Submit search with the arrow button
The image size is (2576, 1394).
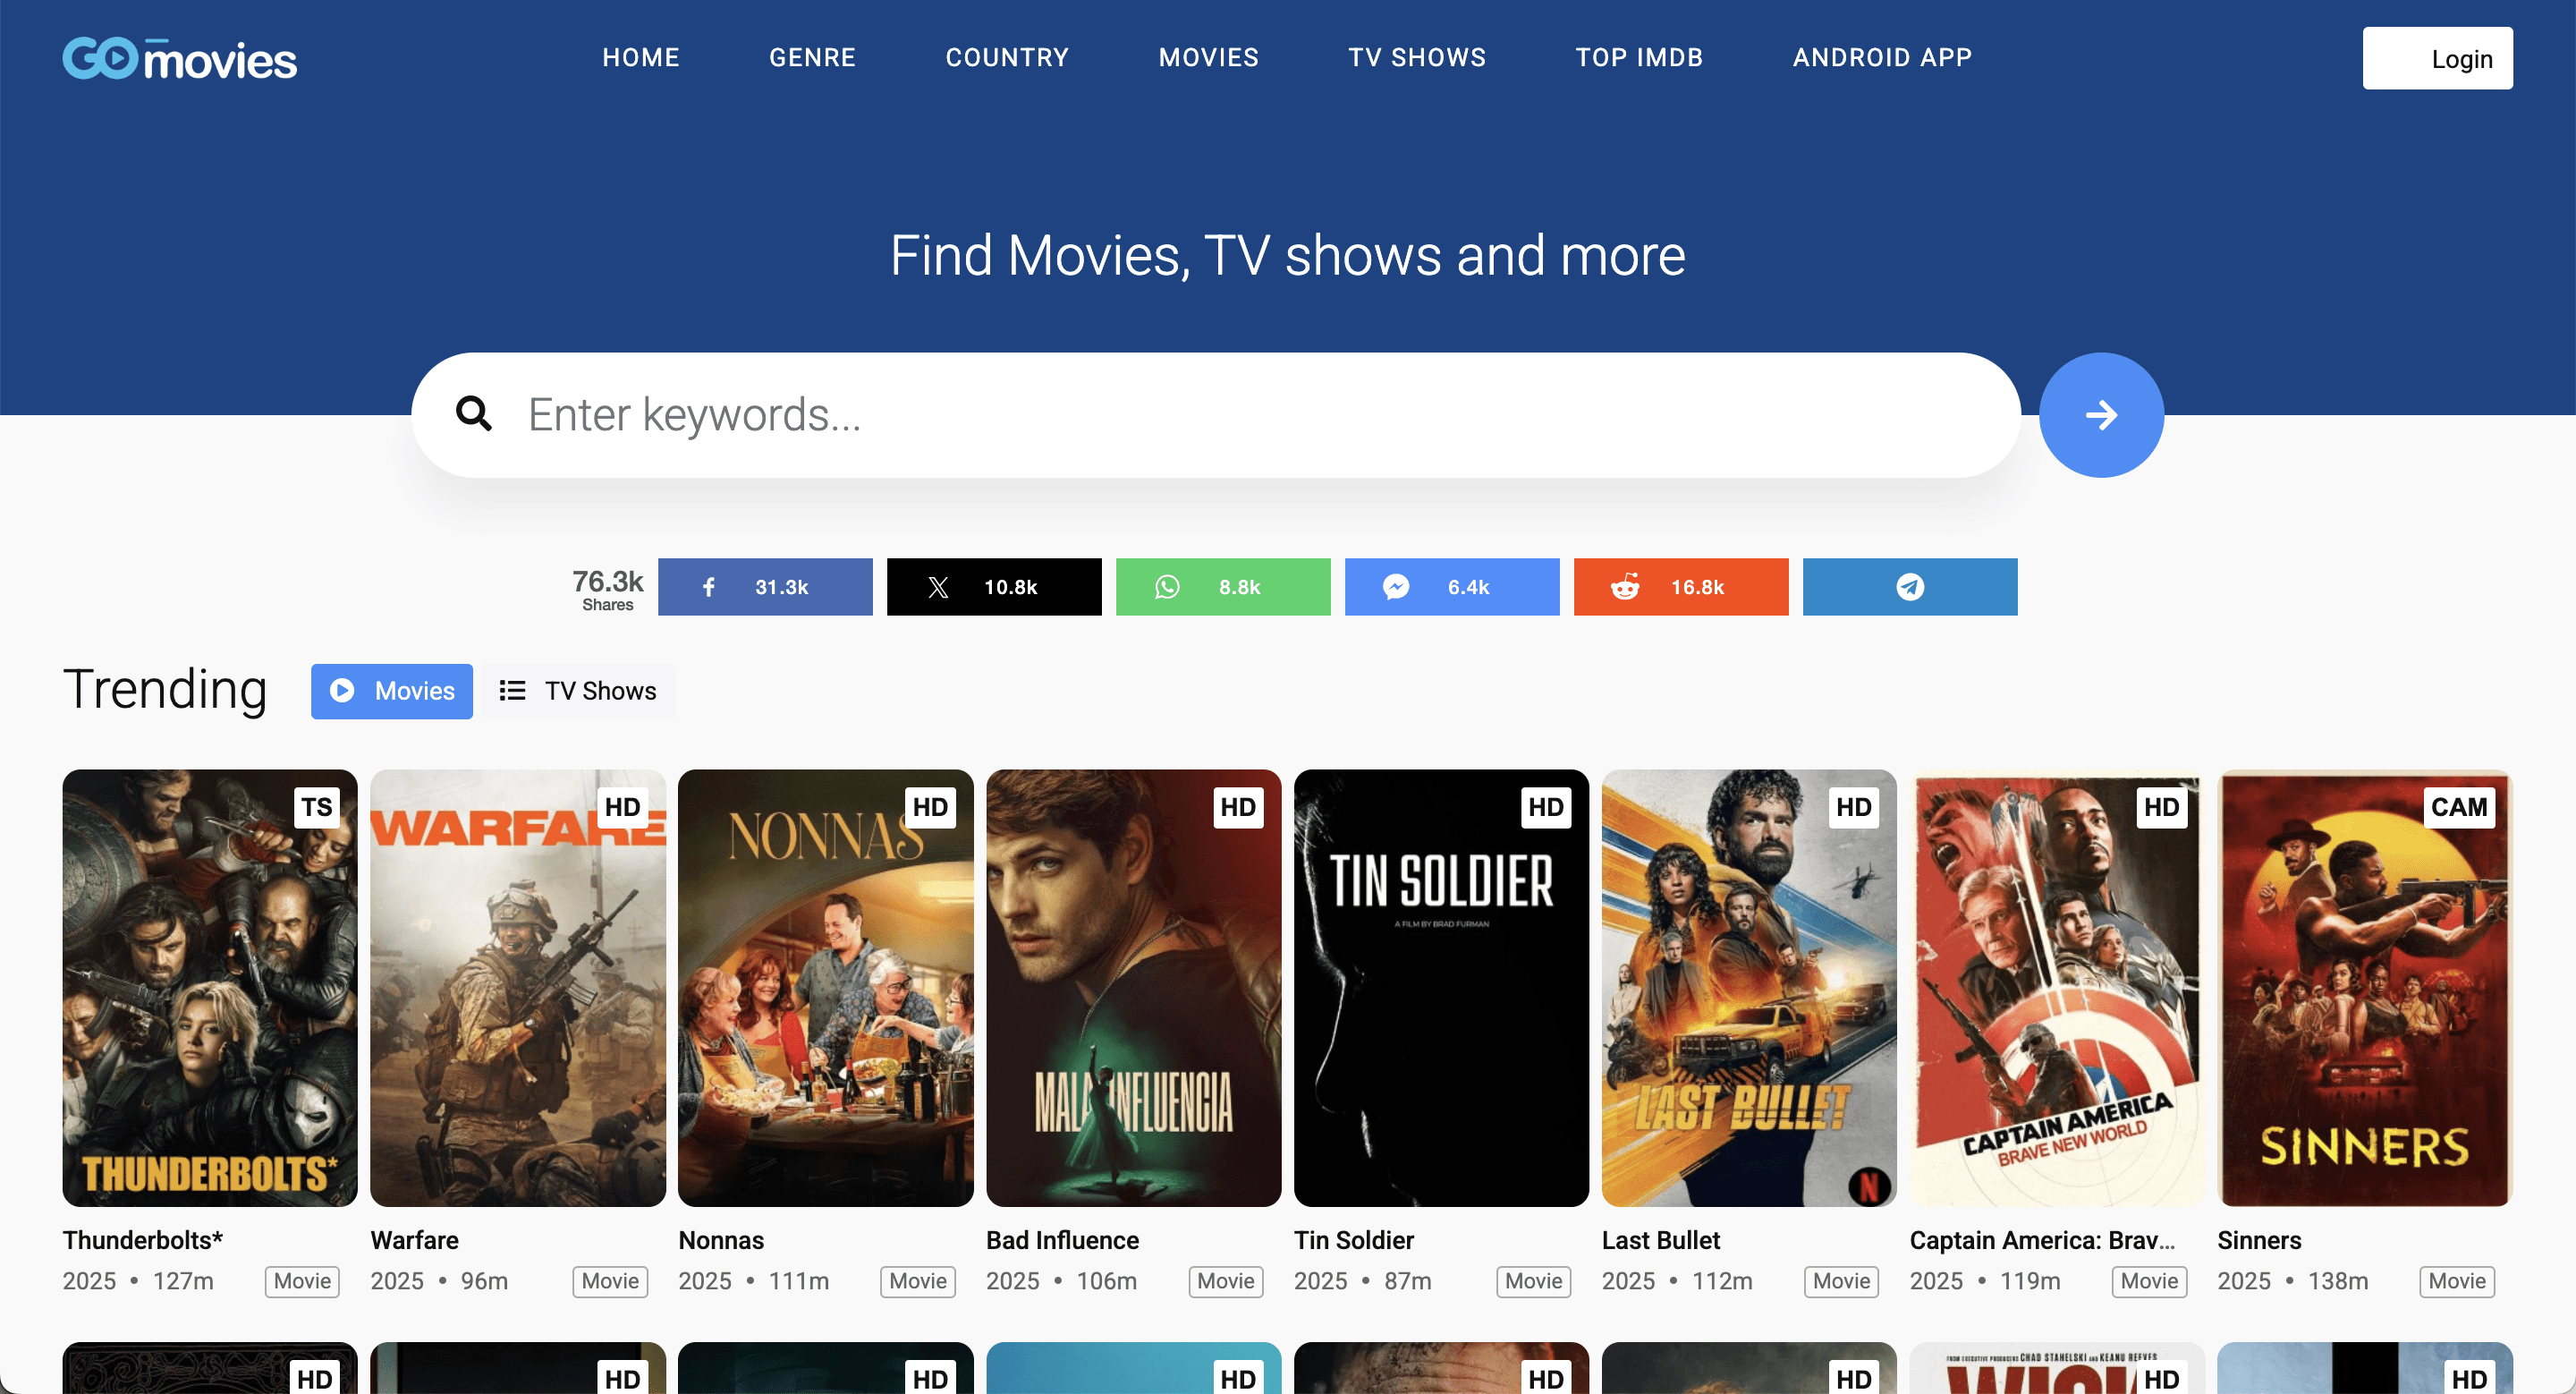[2101, 415]
